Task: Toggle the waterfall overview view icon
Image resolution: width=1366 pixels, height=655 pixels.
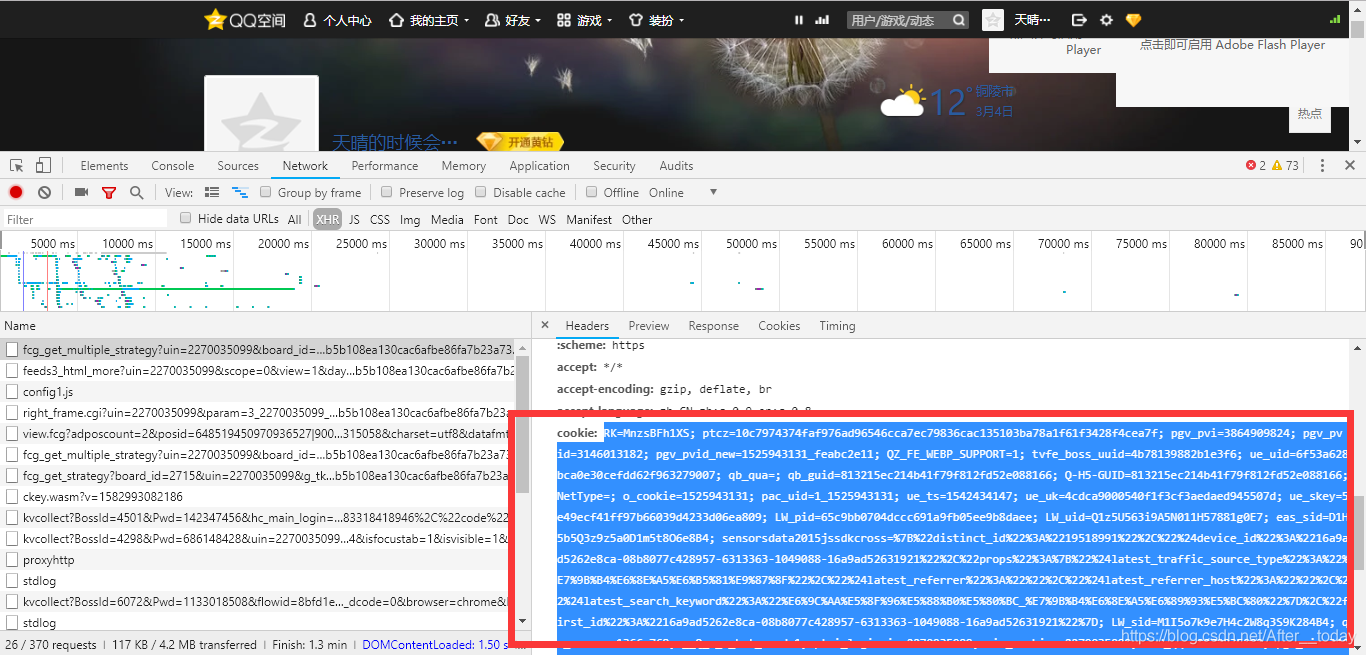Action: coord(240,192)
